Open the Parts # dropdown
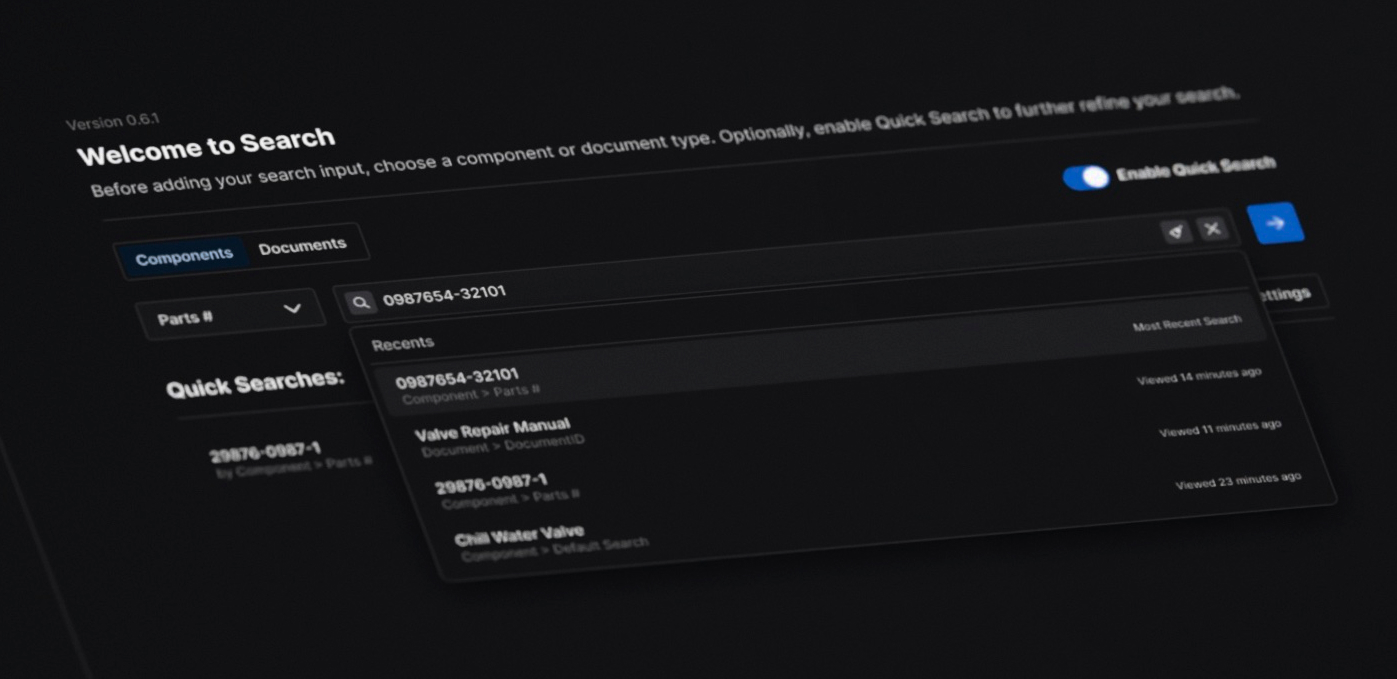 coord(230,313)
